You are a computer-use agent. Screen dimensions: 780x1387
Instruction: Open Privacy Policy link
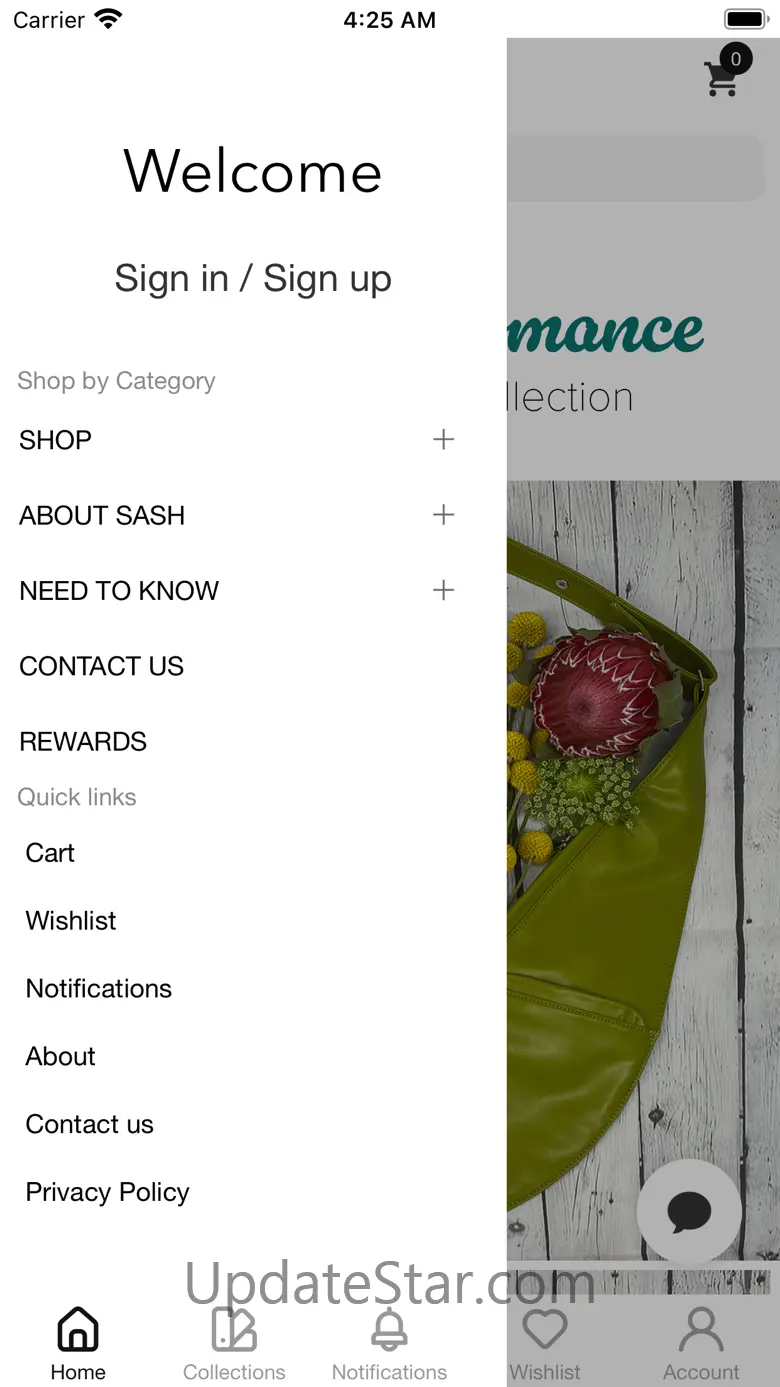(x=108, y=1193)
